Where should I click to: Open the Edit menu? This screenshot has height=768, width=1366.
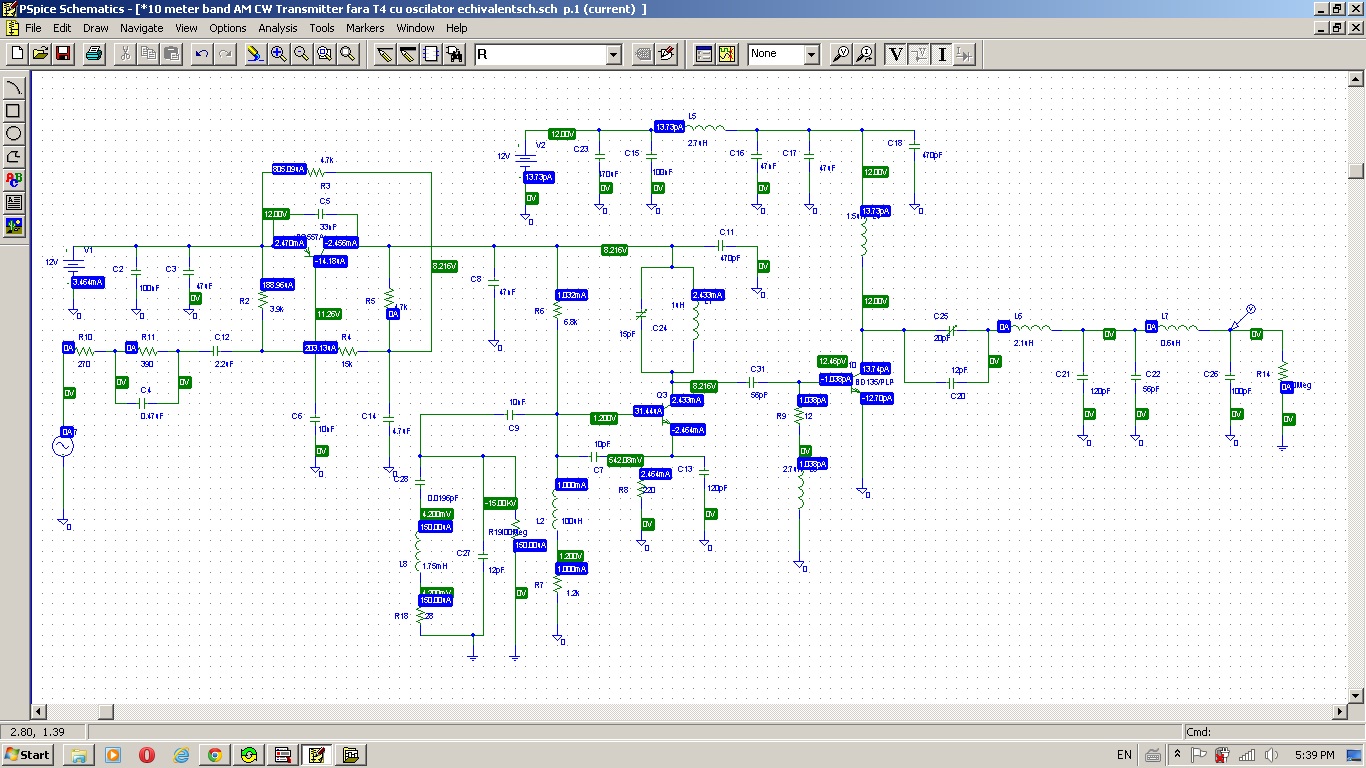[62, 28]
